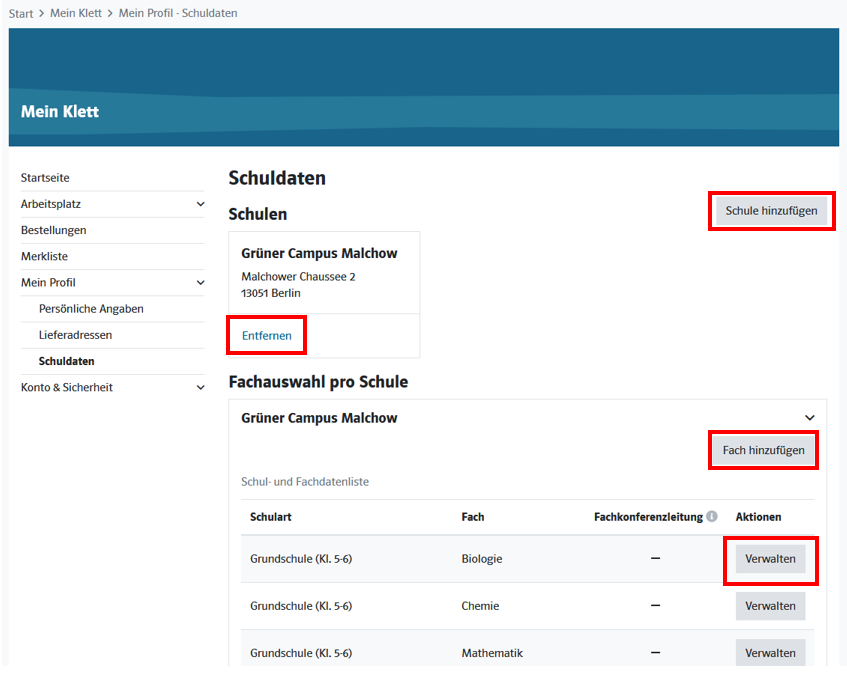
Task: Click the Schule hinzufügen button
Action: [x=771, y=211]
